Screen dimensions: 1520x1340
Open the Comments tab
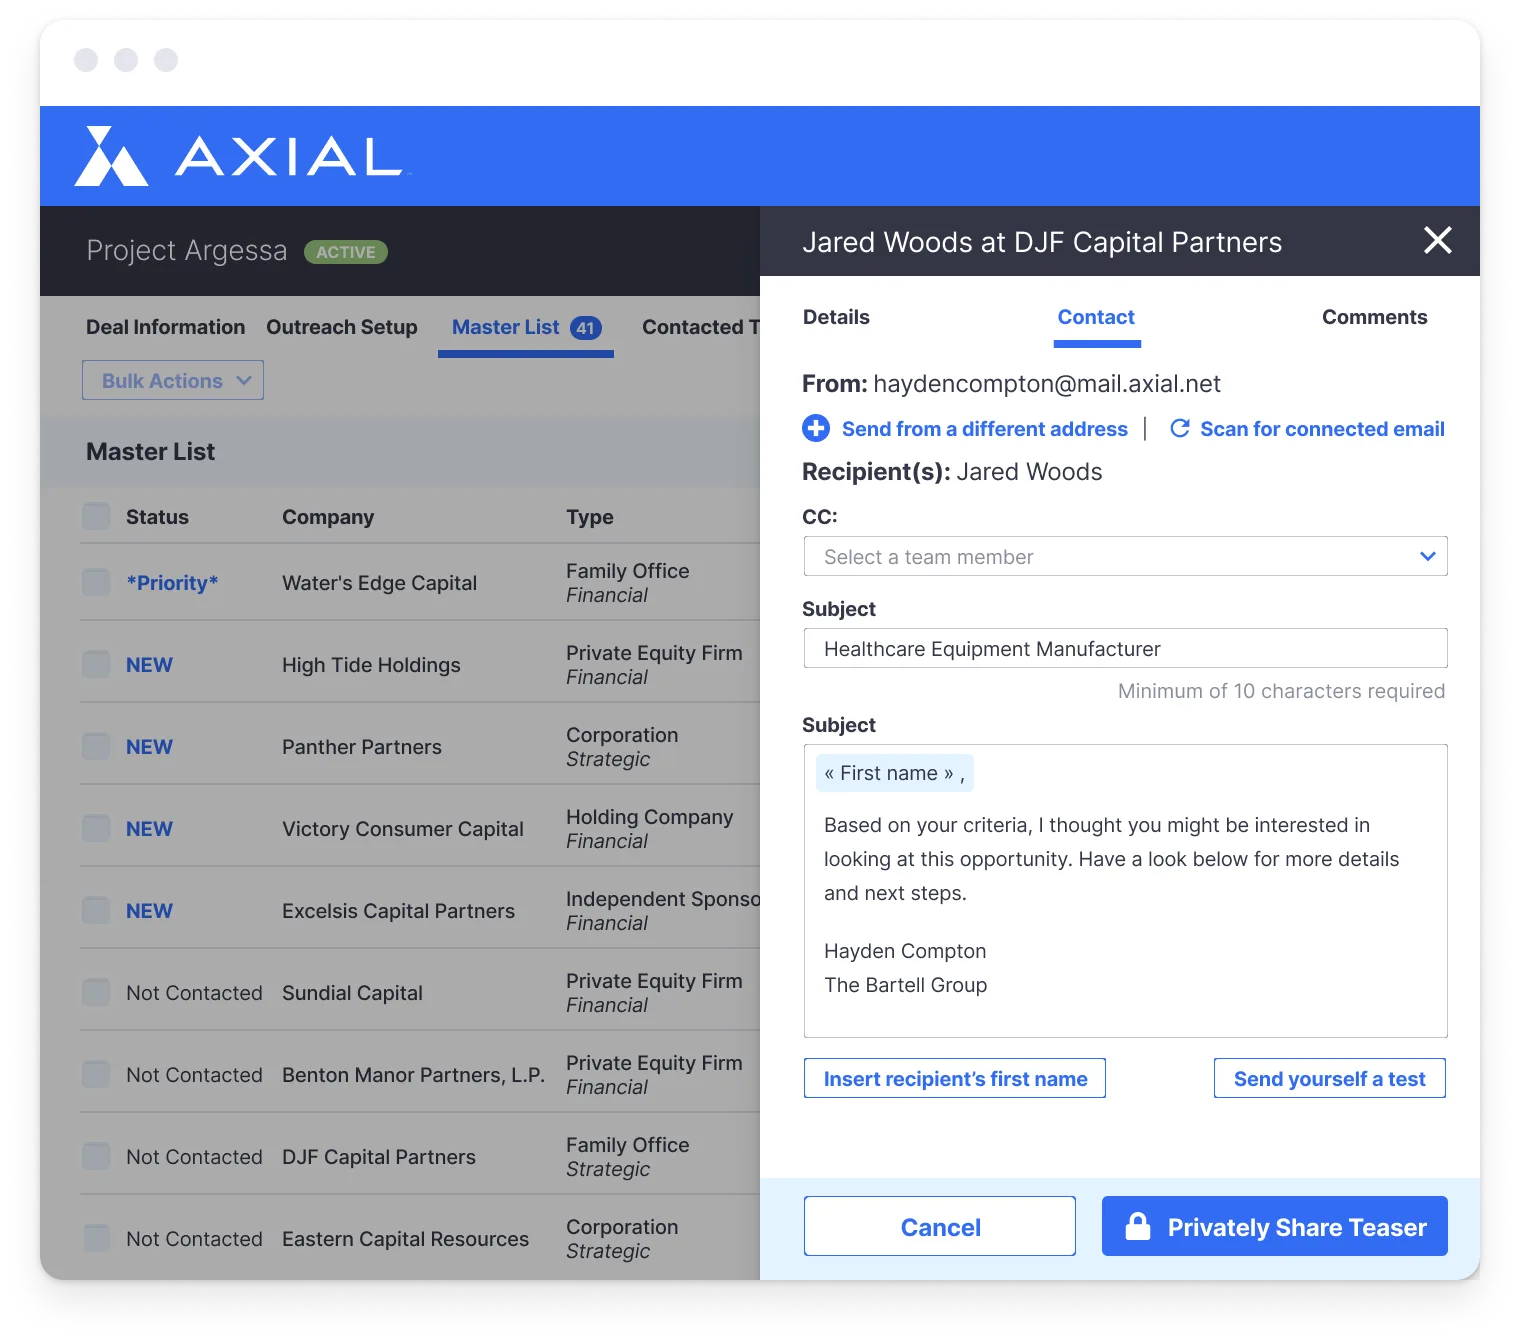click(x=1374, y=318)
